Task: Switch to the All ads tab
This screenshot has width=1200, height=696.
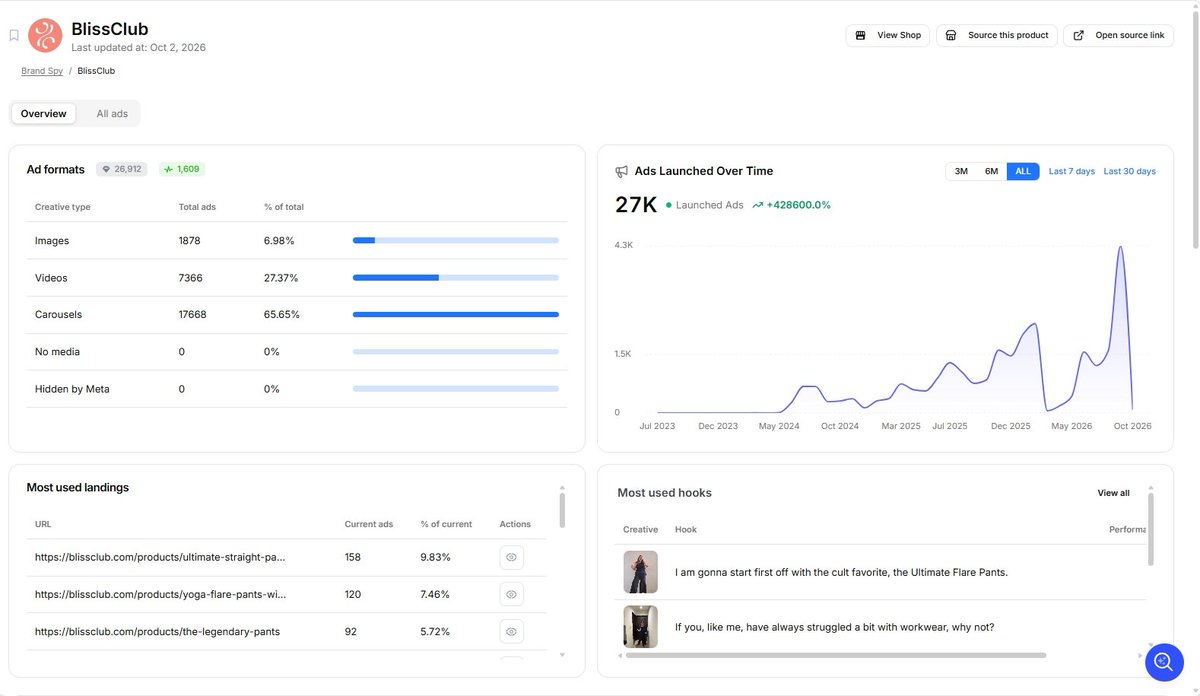Action: (x=112, y=114)
